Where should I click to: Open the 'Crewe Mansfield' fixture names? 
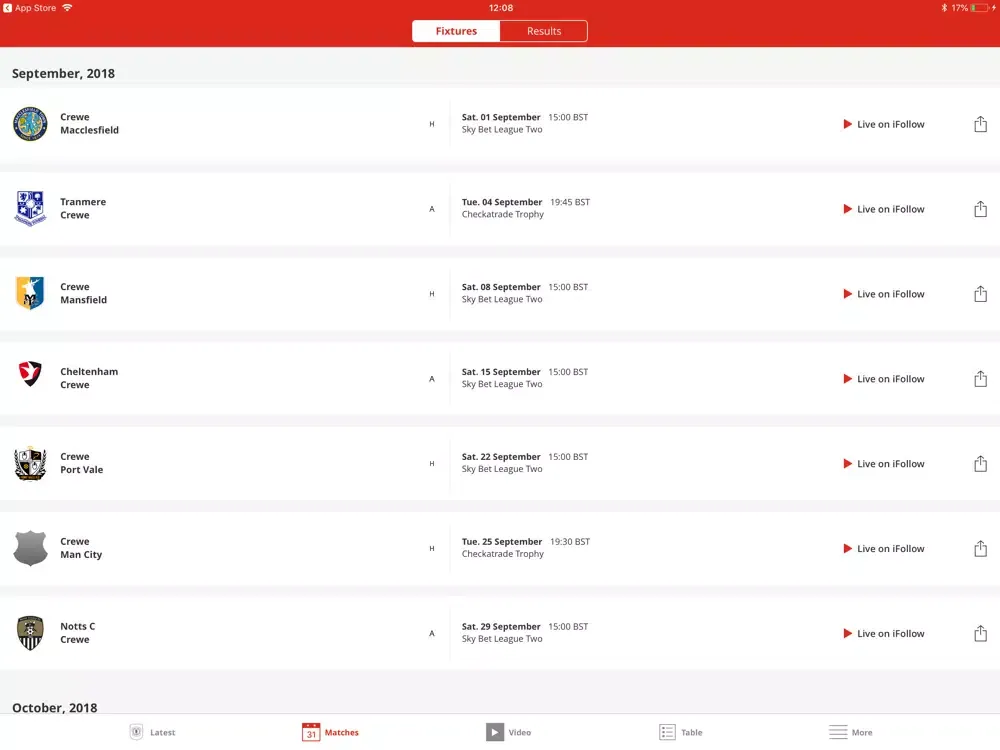point(84,293)
